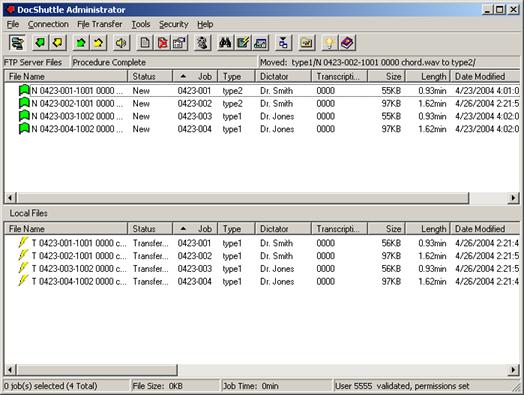
Task: Click the chart report toolbar icon
Action: [x=260, y=43]
